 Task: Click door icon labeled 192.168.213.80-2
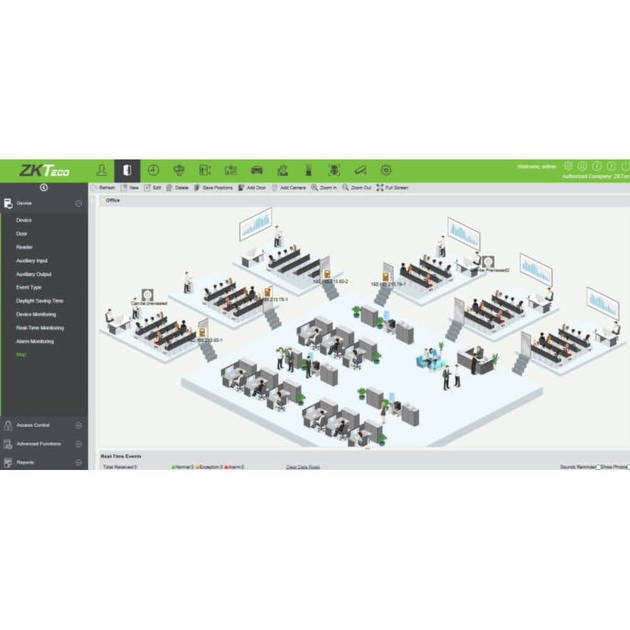[x=327, y=274]
